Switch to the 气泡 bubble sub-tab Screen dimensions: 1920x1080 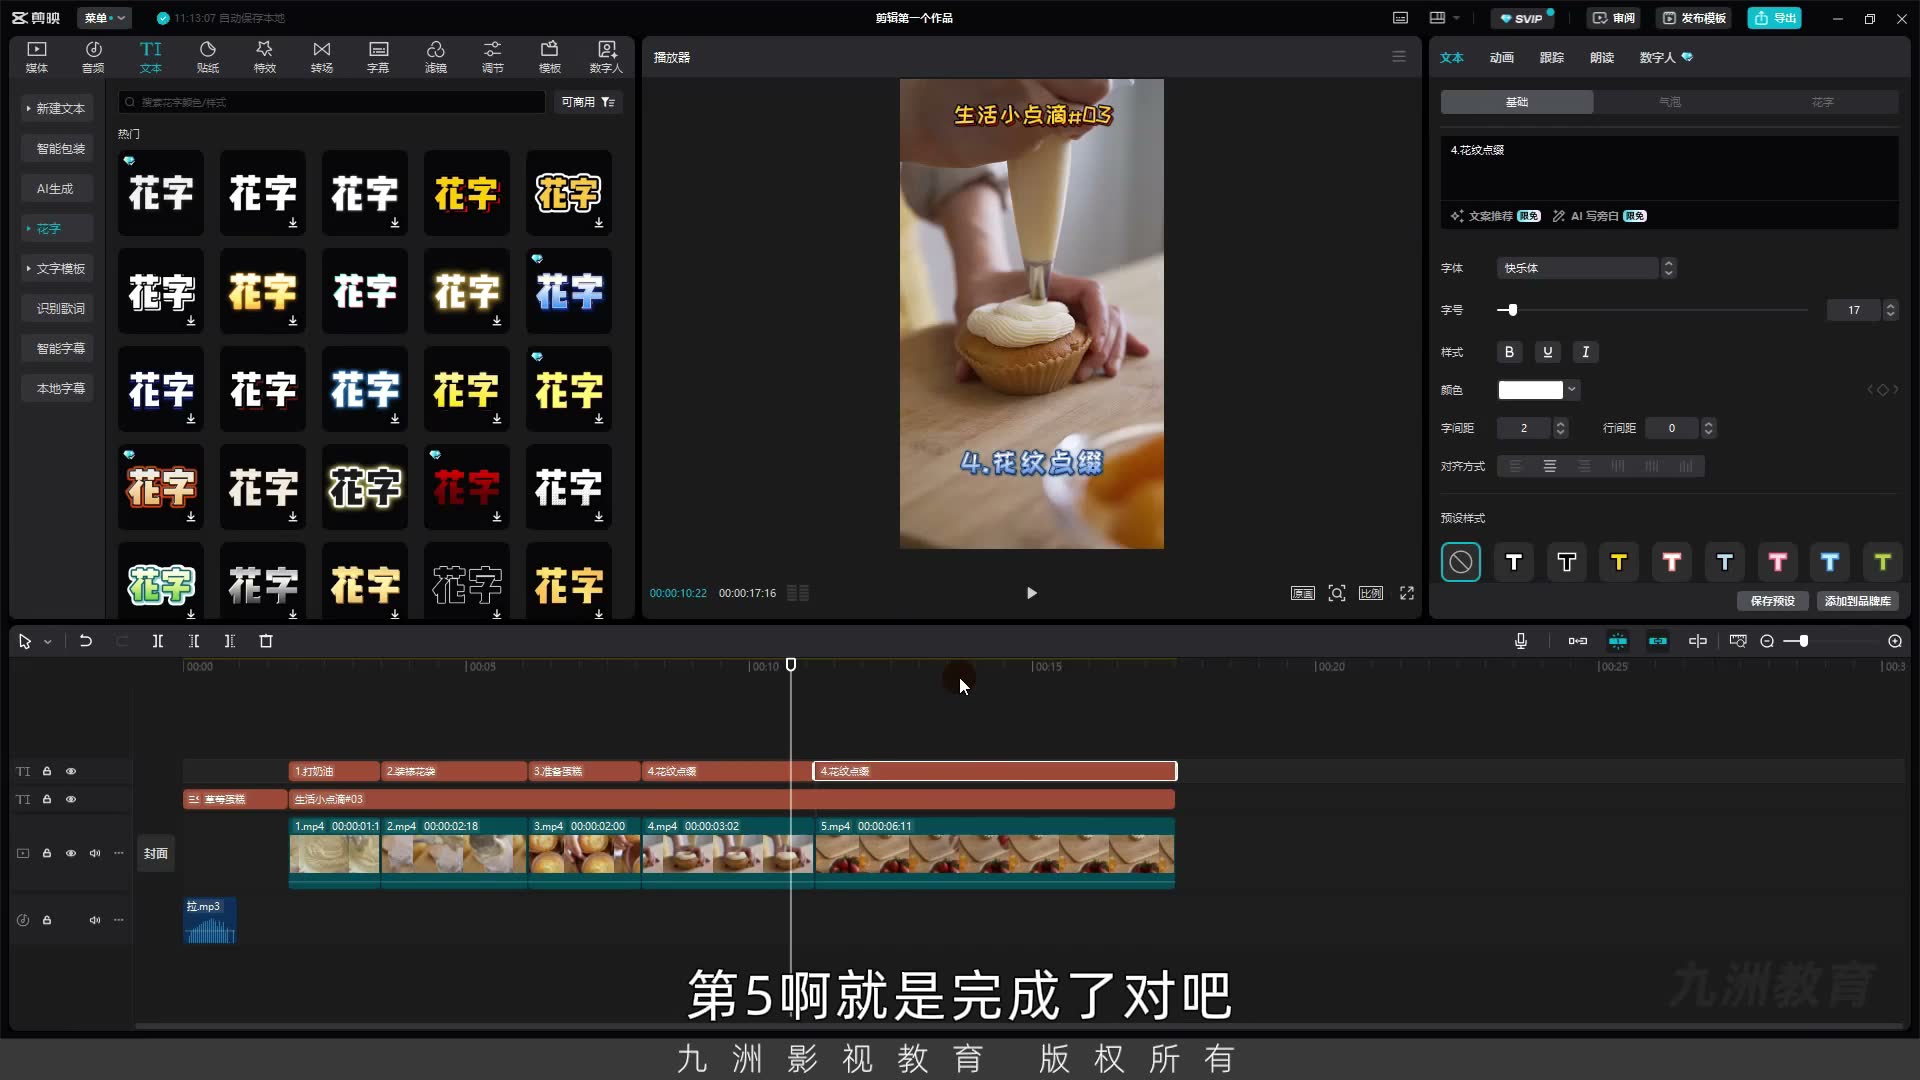[1670, 102]
